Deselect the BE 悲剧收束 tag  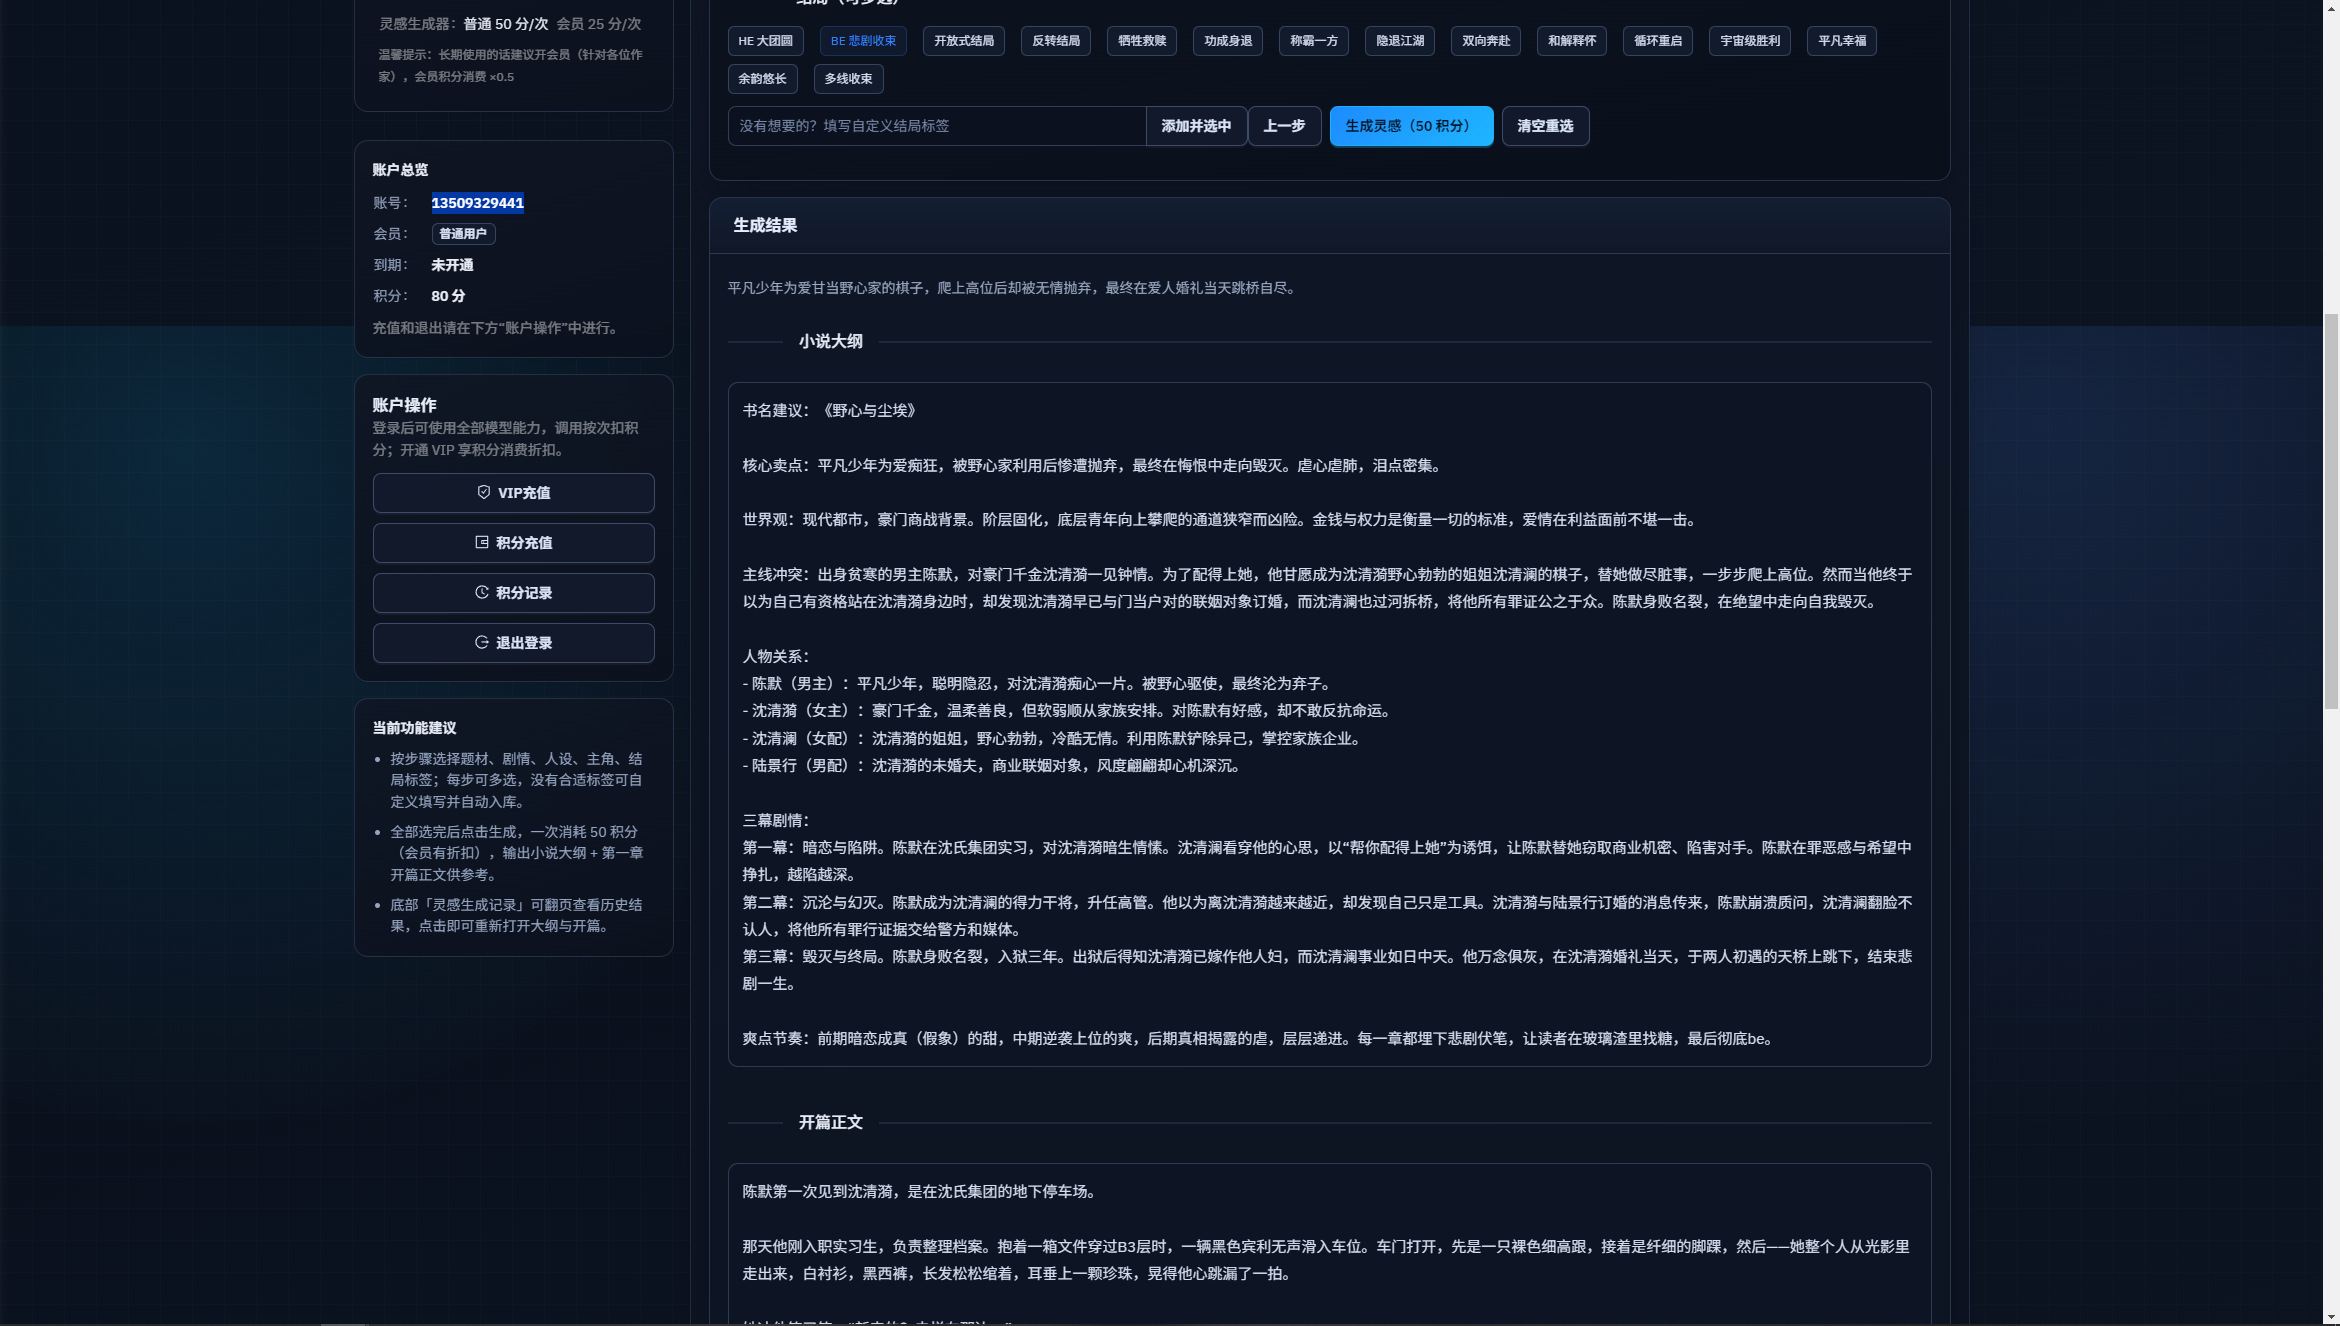(863, 41)
